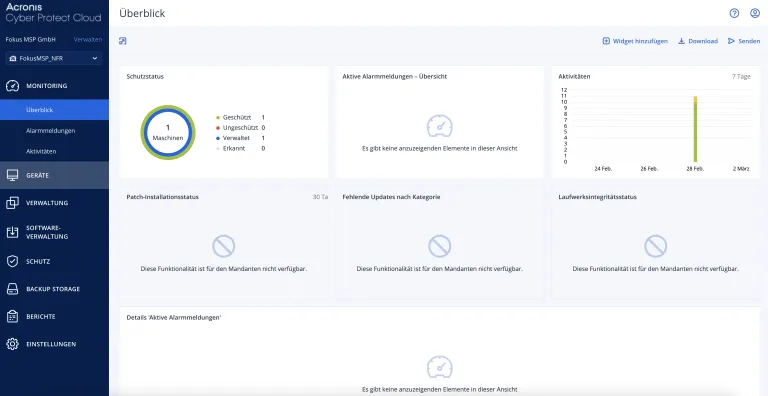Click the '7 Tage' label in Aktivitäten
This screenshot has width=768, height=396.
(741, 76)
